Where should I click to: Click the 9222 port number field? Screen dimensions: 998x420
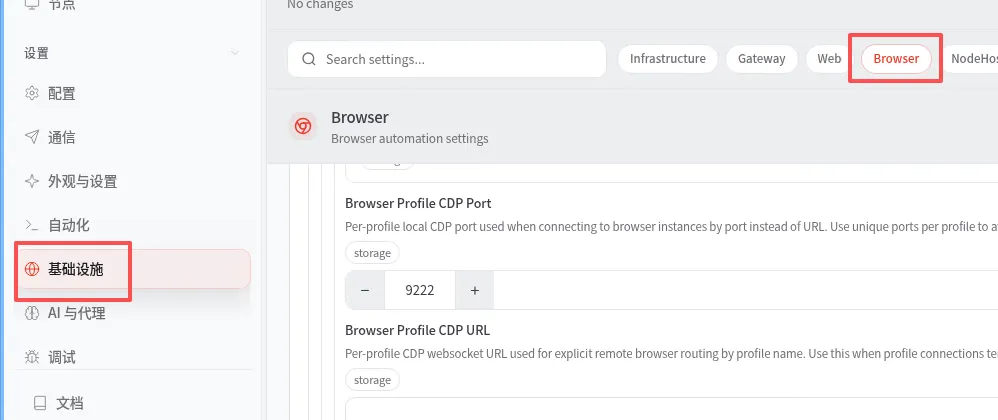[419, 290]
